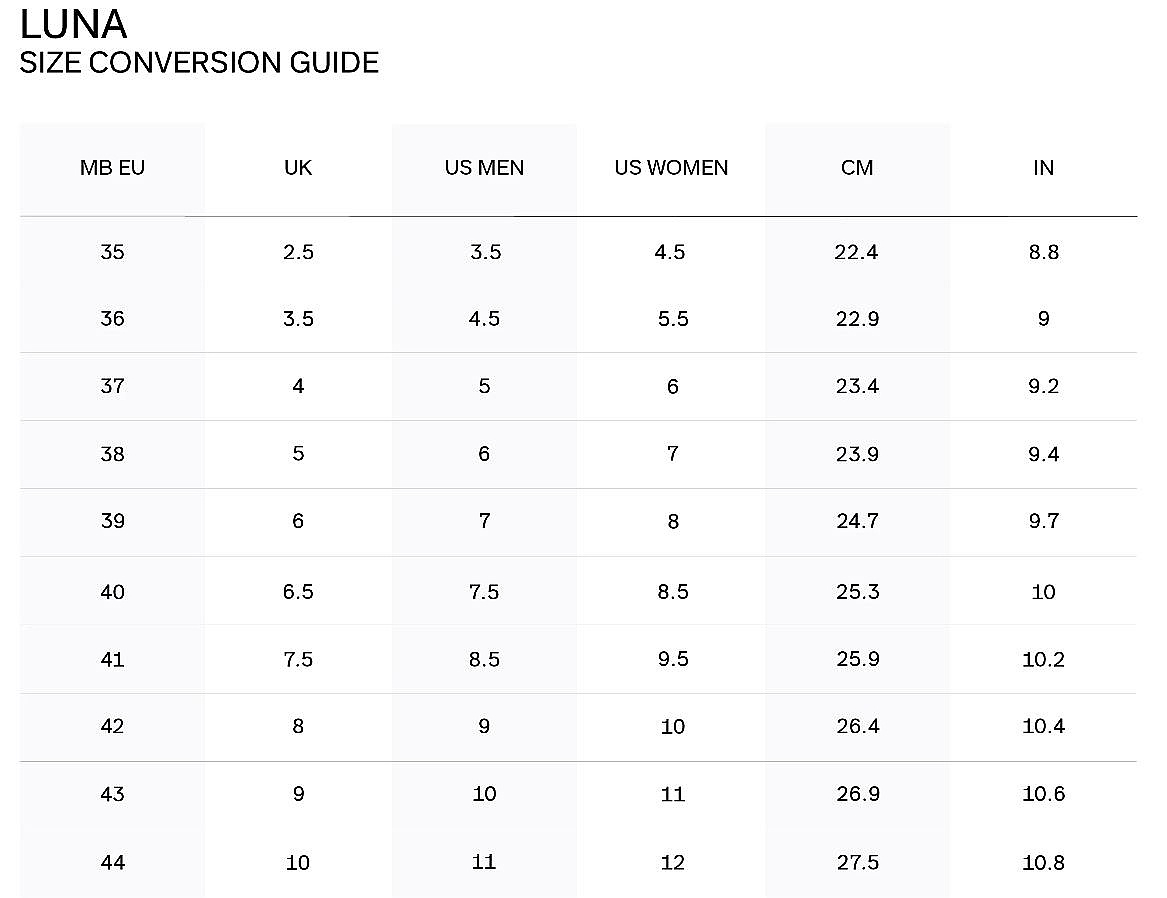The width and height of the screenshot is (1167, 898).
Task: Click the 27.5 CM value
Action: tap(857, 863)
